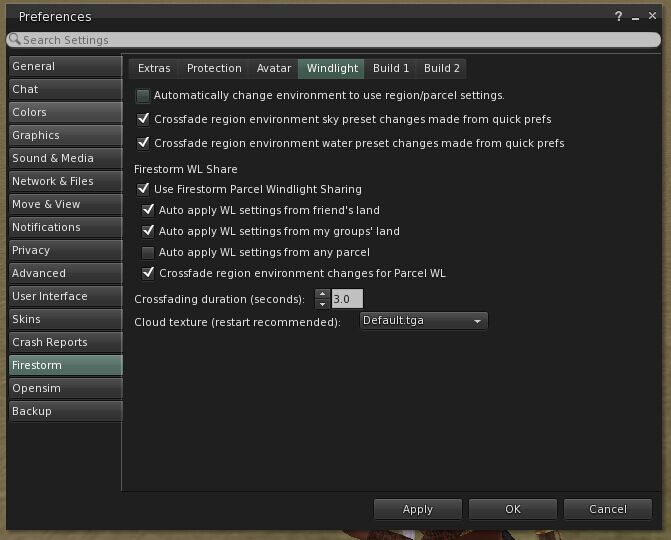Open Backup preferences section

[x=65, y=411]
